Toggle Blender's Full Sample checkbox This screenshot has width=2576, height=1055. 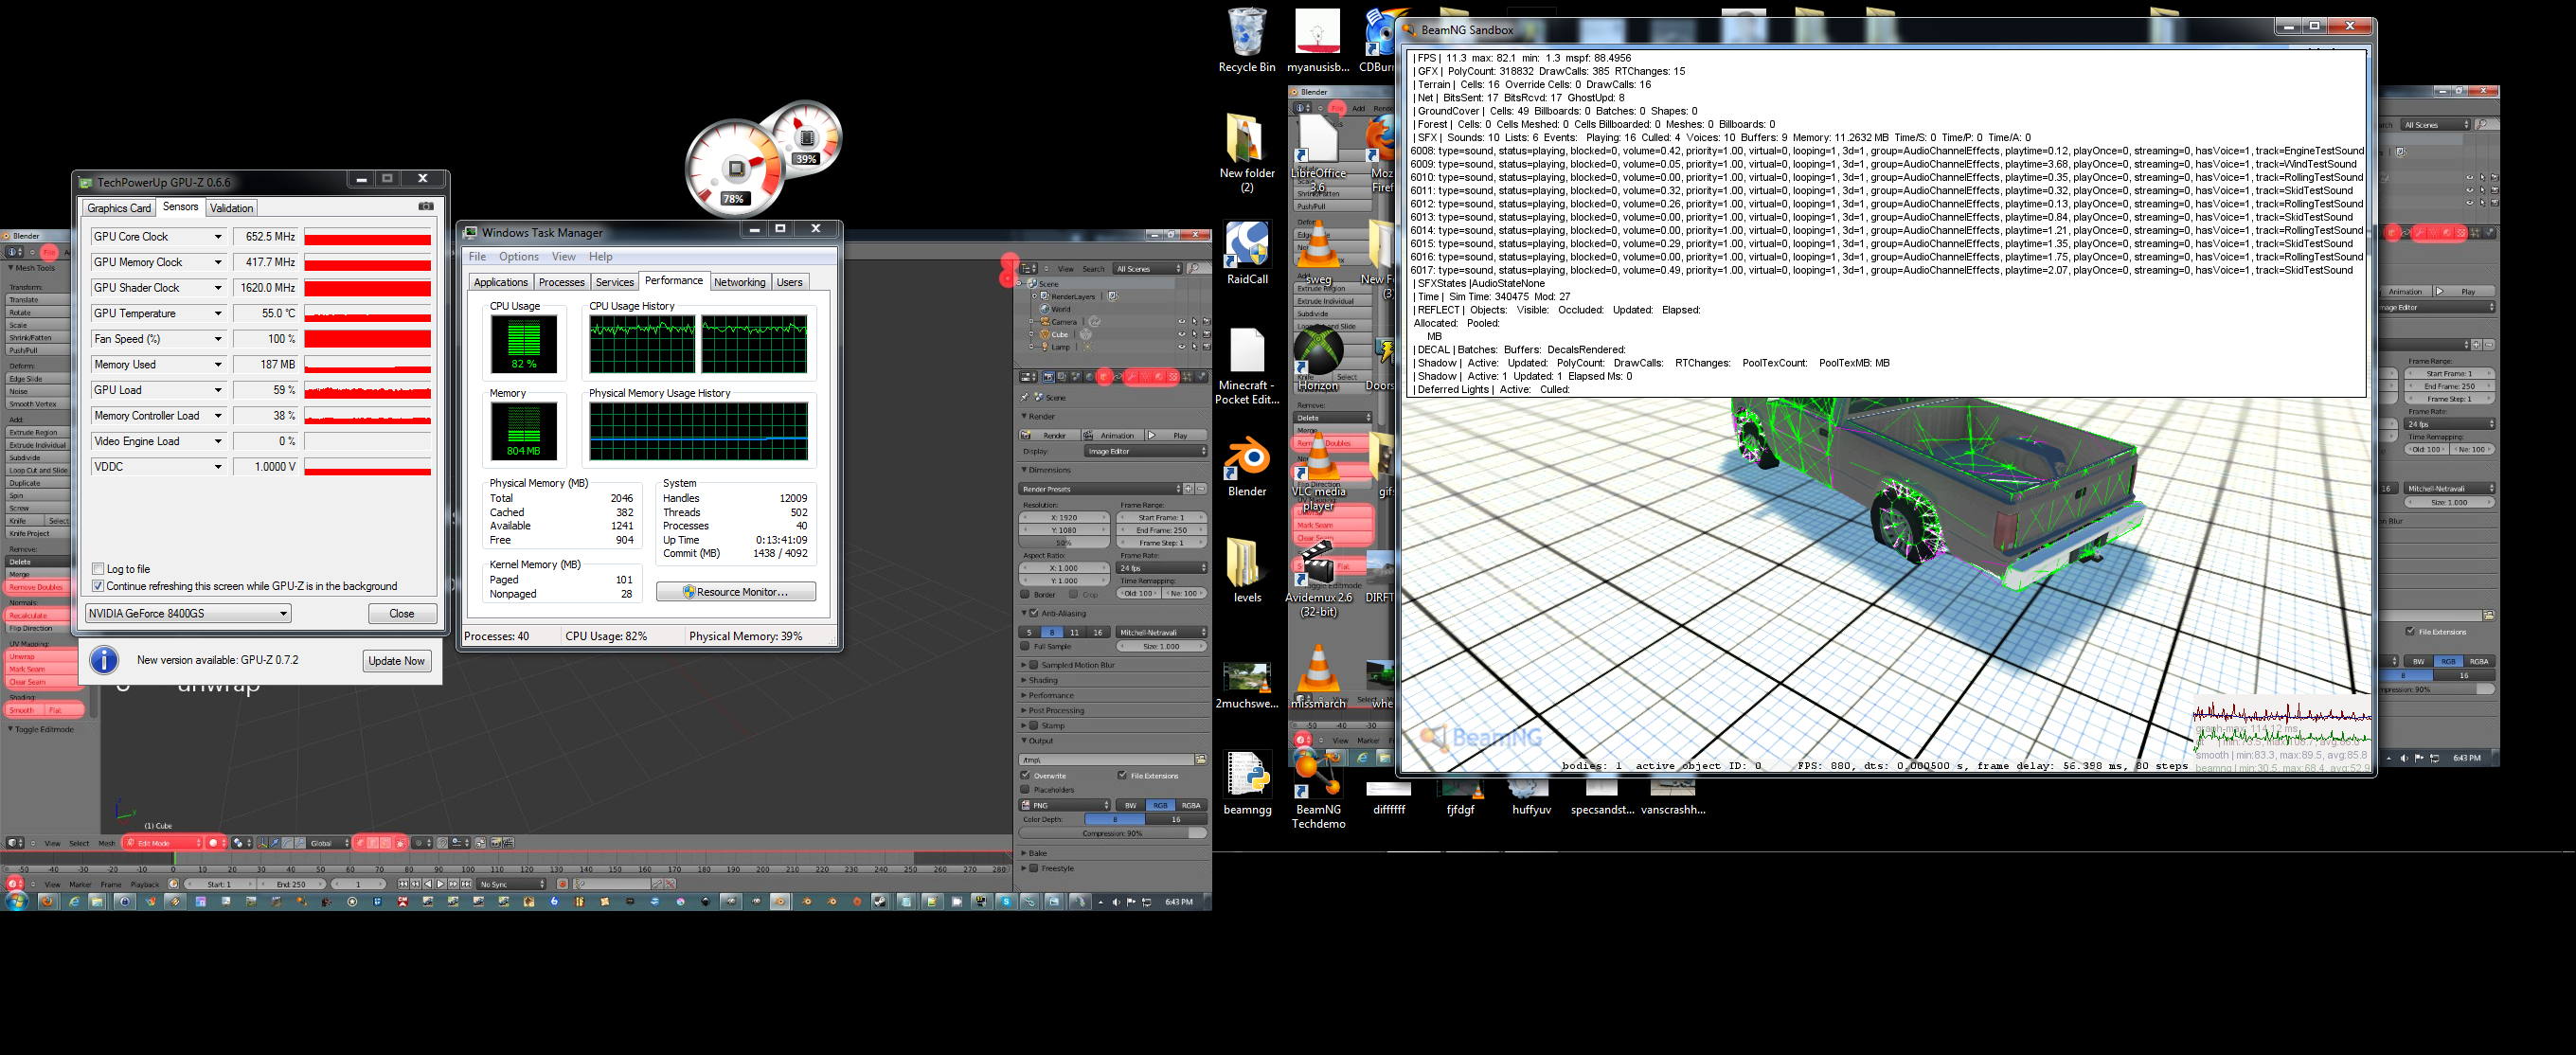click(1025, 647)
